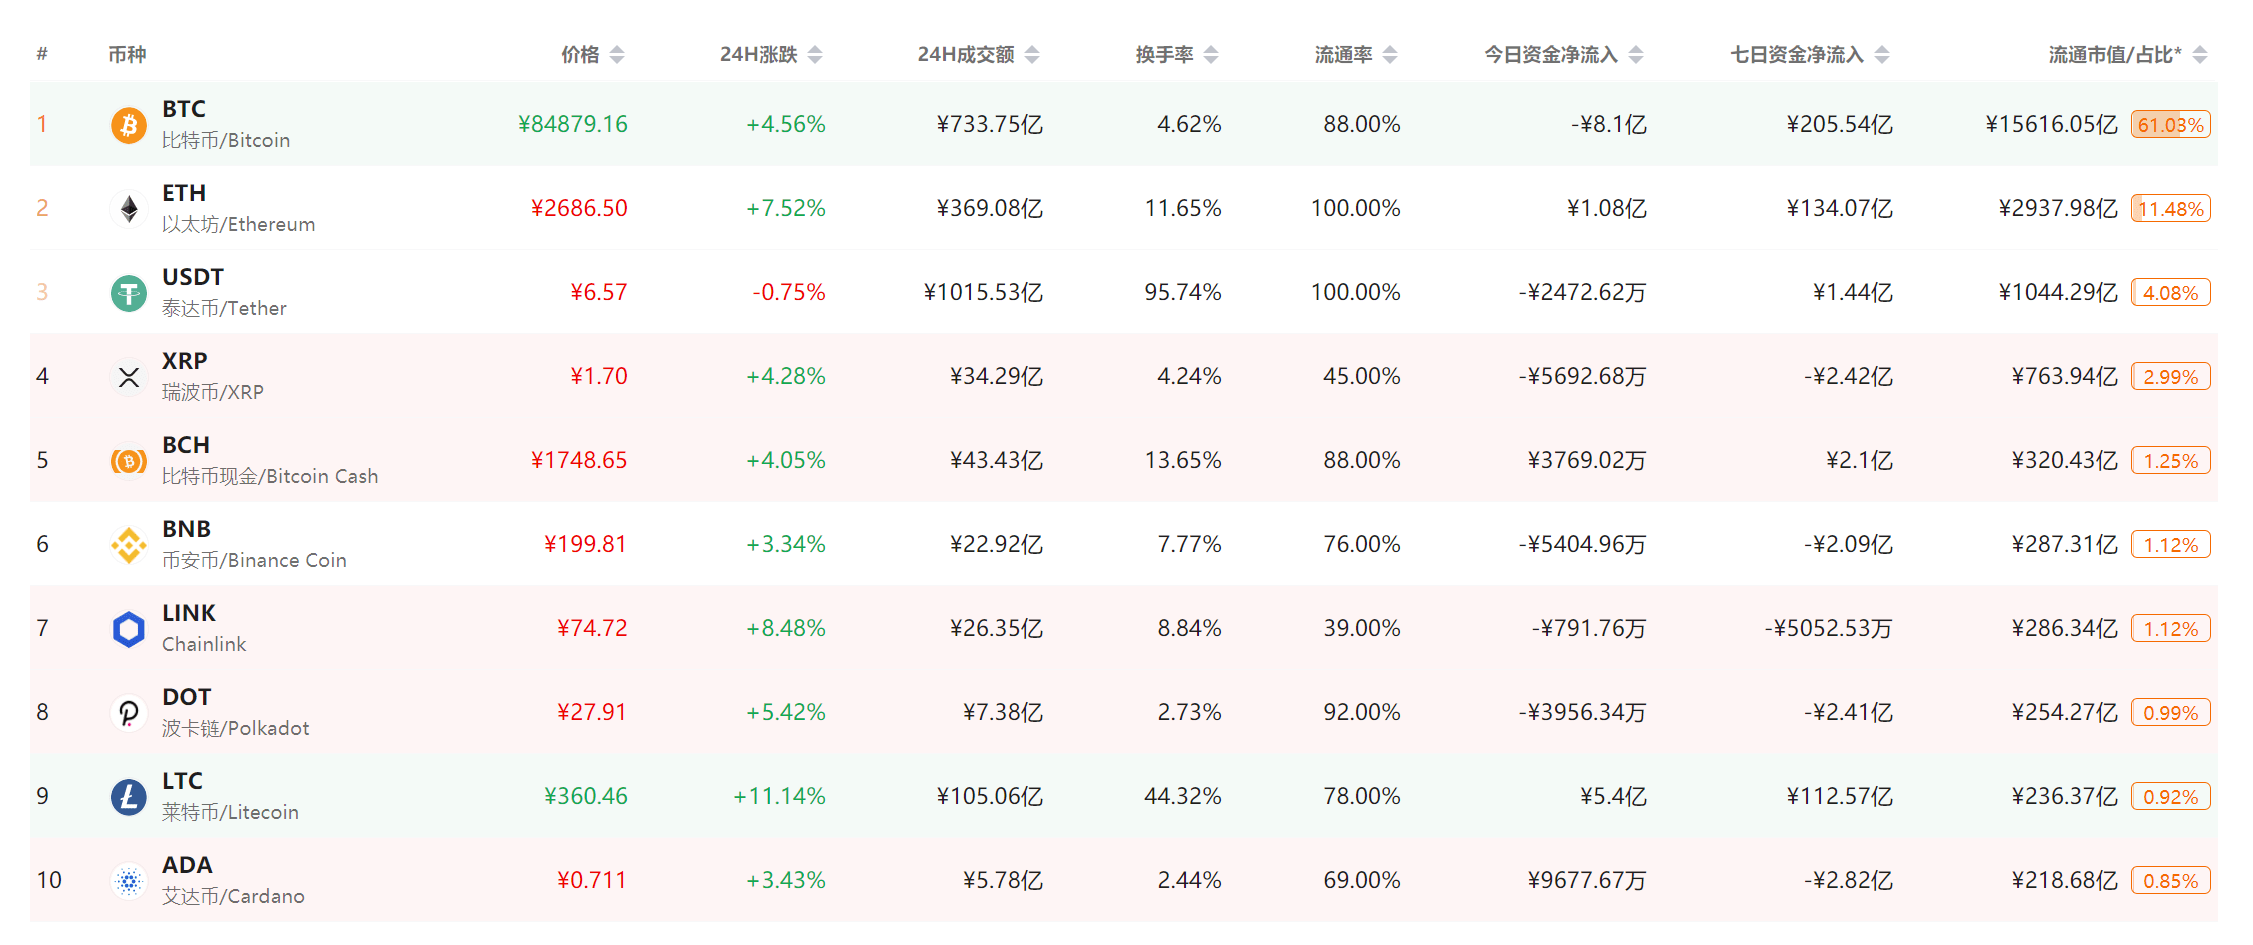Click the Bitcoin coin logo icon
This screenshot has height=945, width=2253.
(128, 125)
